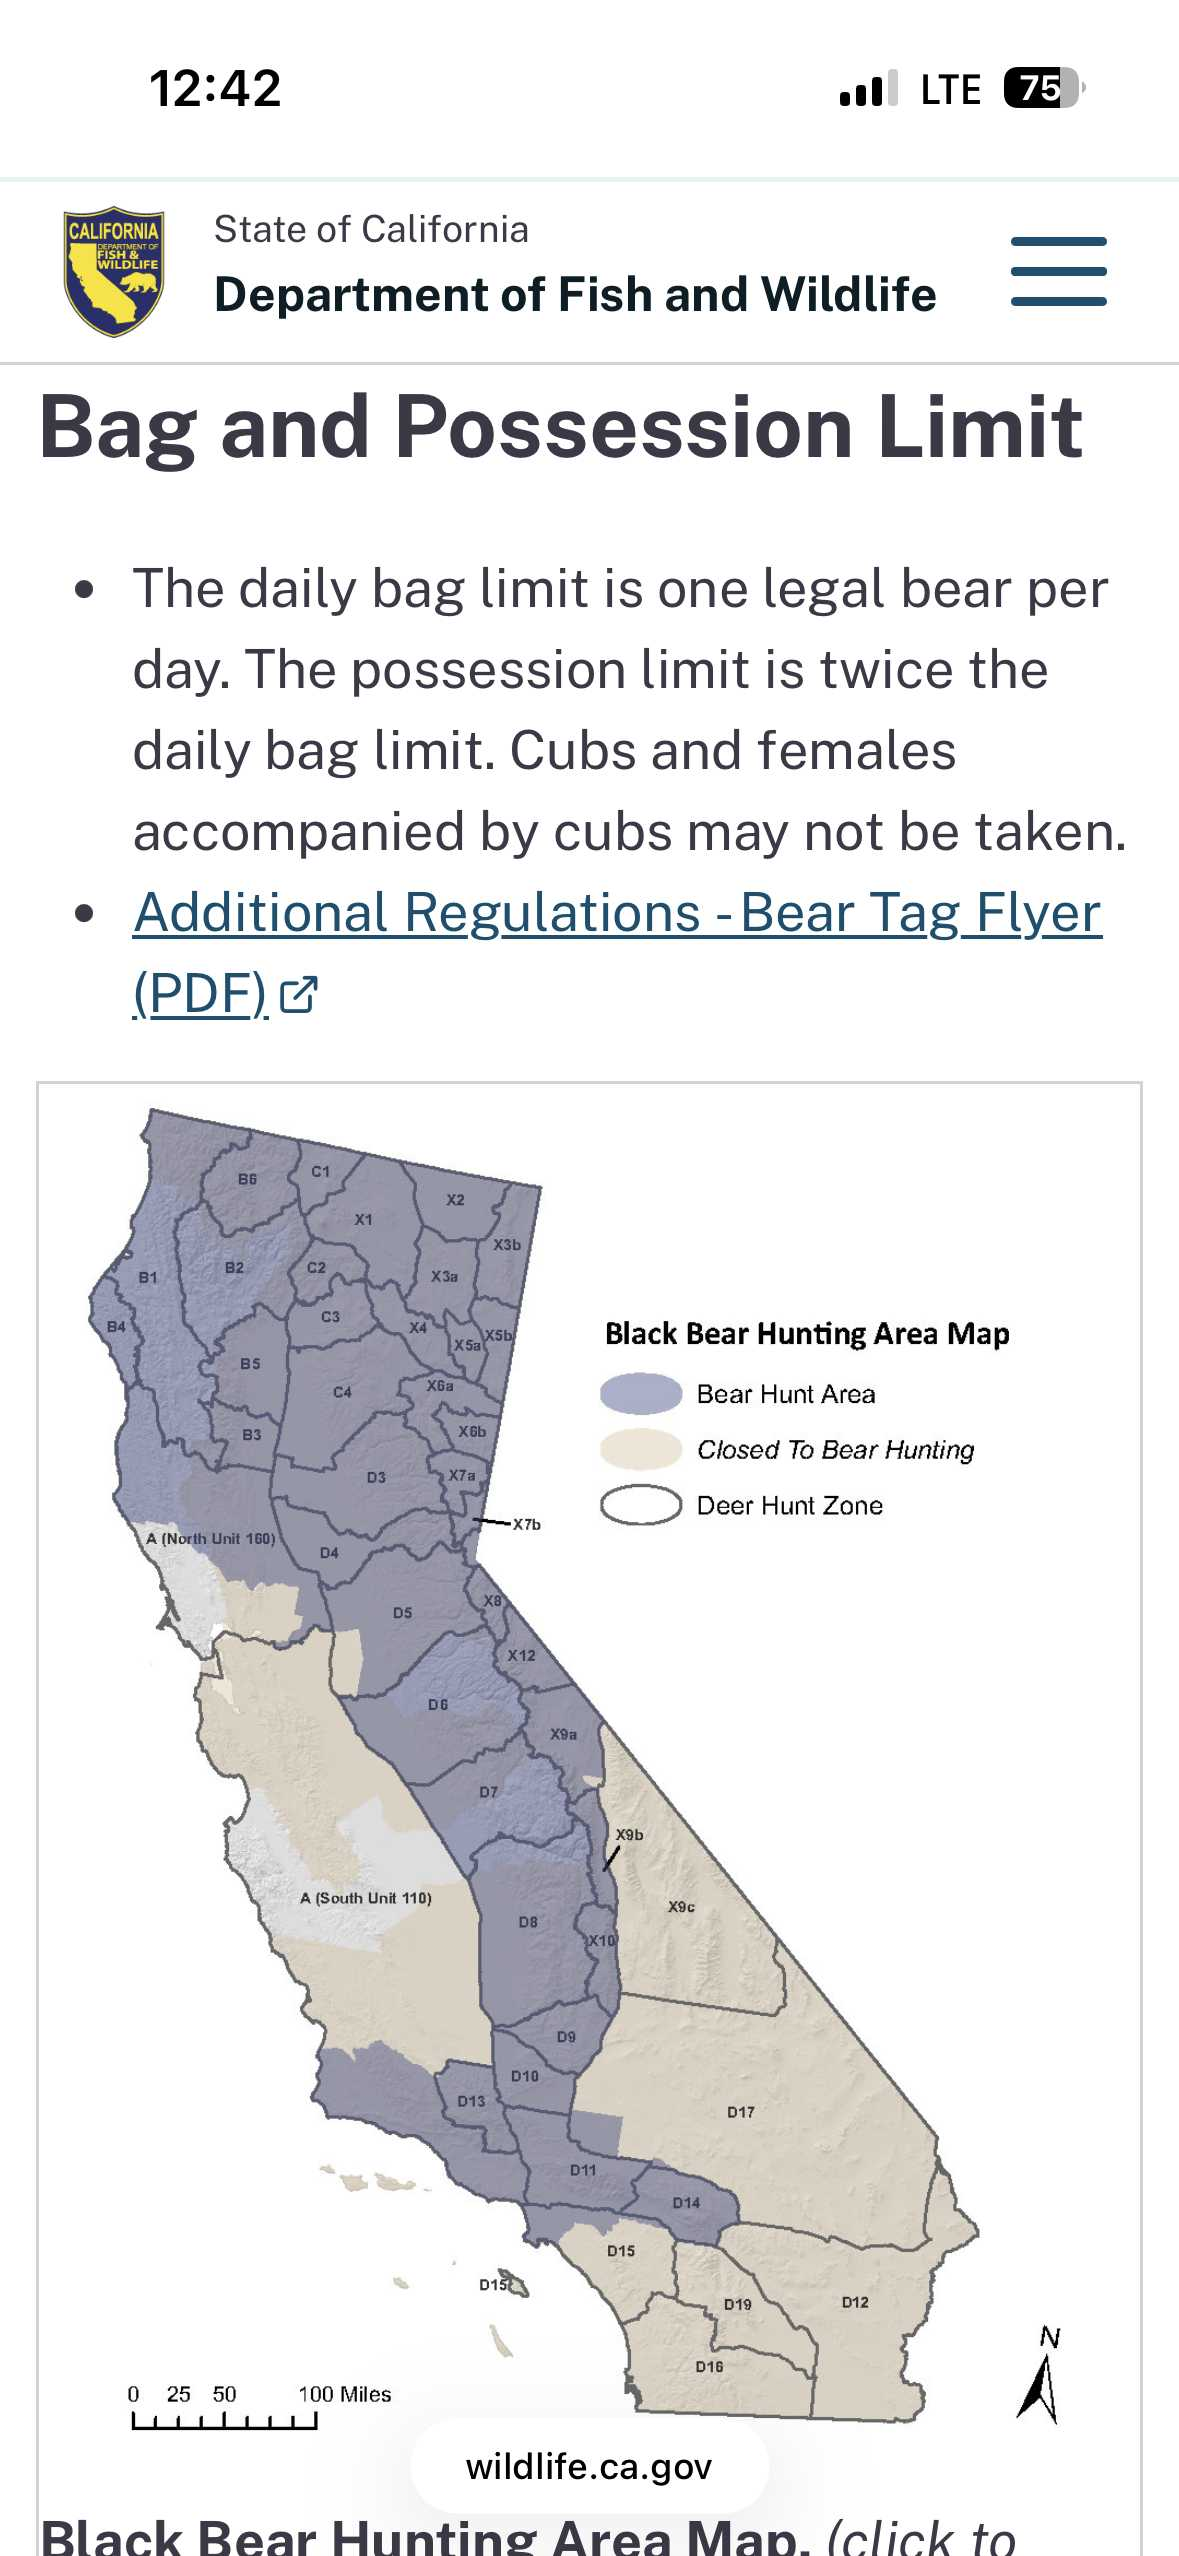
Task: Open the hamburger navigation menu
Action: [x=1058, y=271]
